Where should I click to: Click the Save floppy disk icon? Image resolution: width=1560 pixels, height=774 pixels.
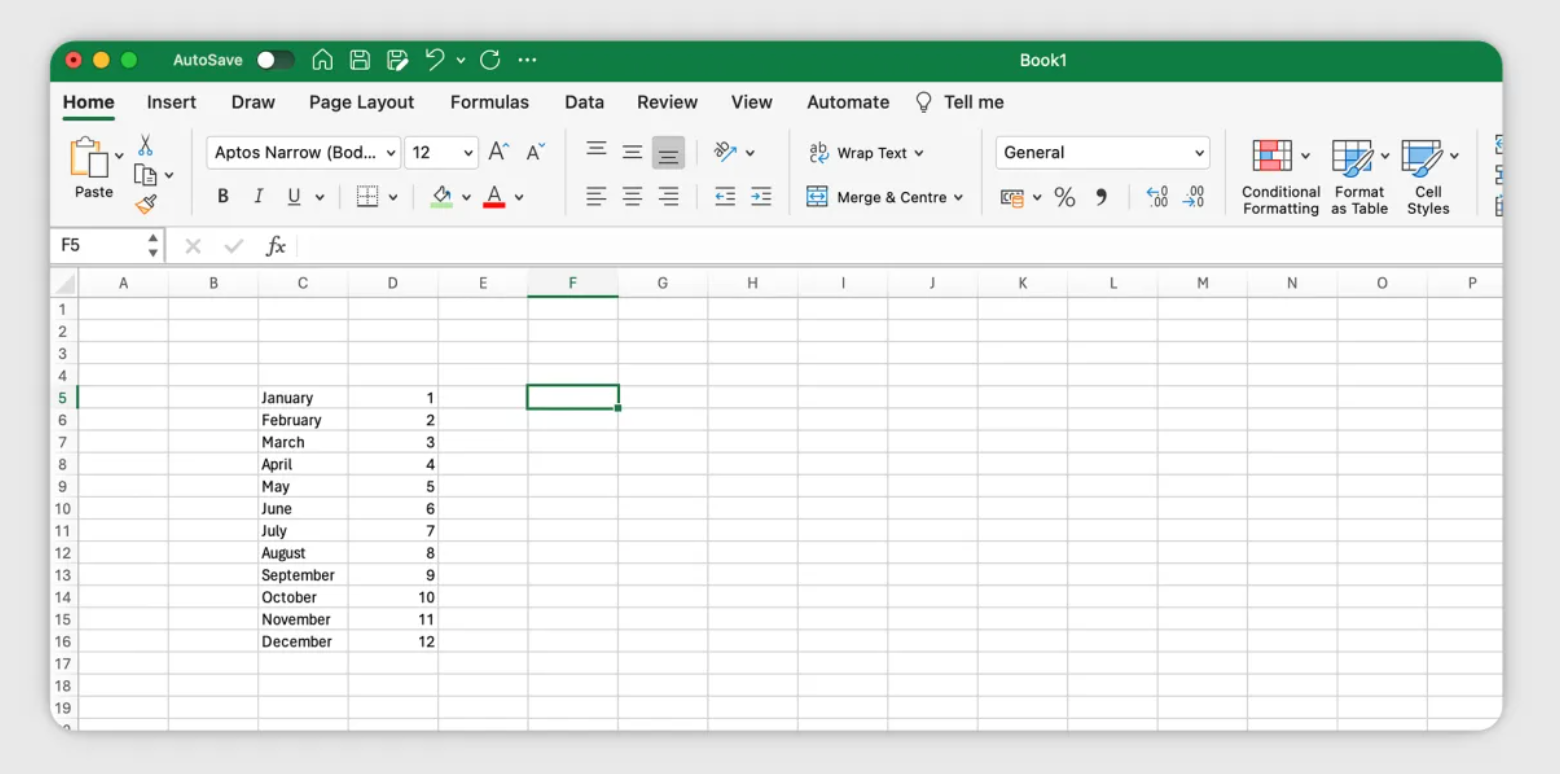(x=360, y=60)
